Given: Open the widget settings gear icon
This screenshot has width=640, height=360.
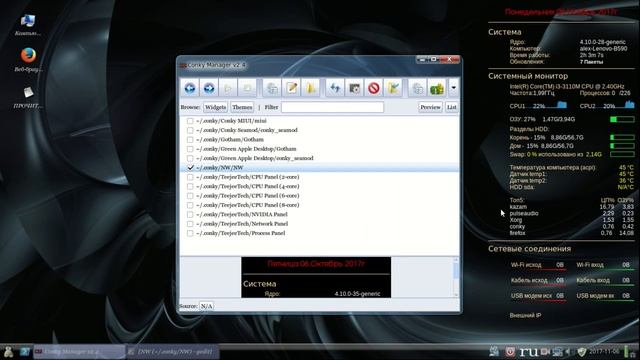Looking at the screenshot, I should point(272,88).
